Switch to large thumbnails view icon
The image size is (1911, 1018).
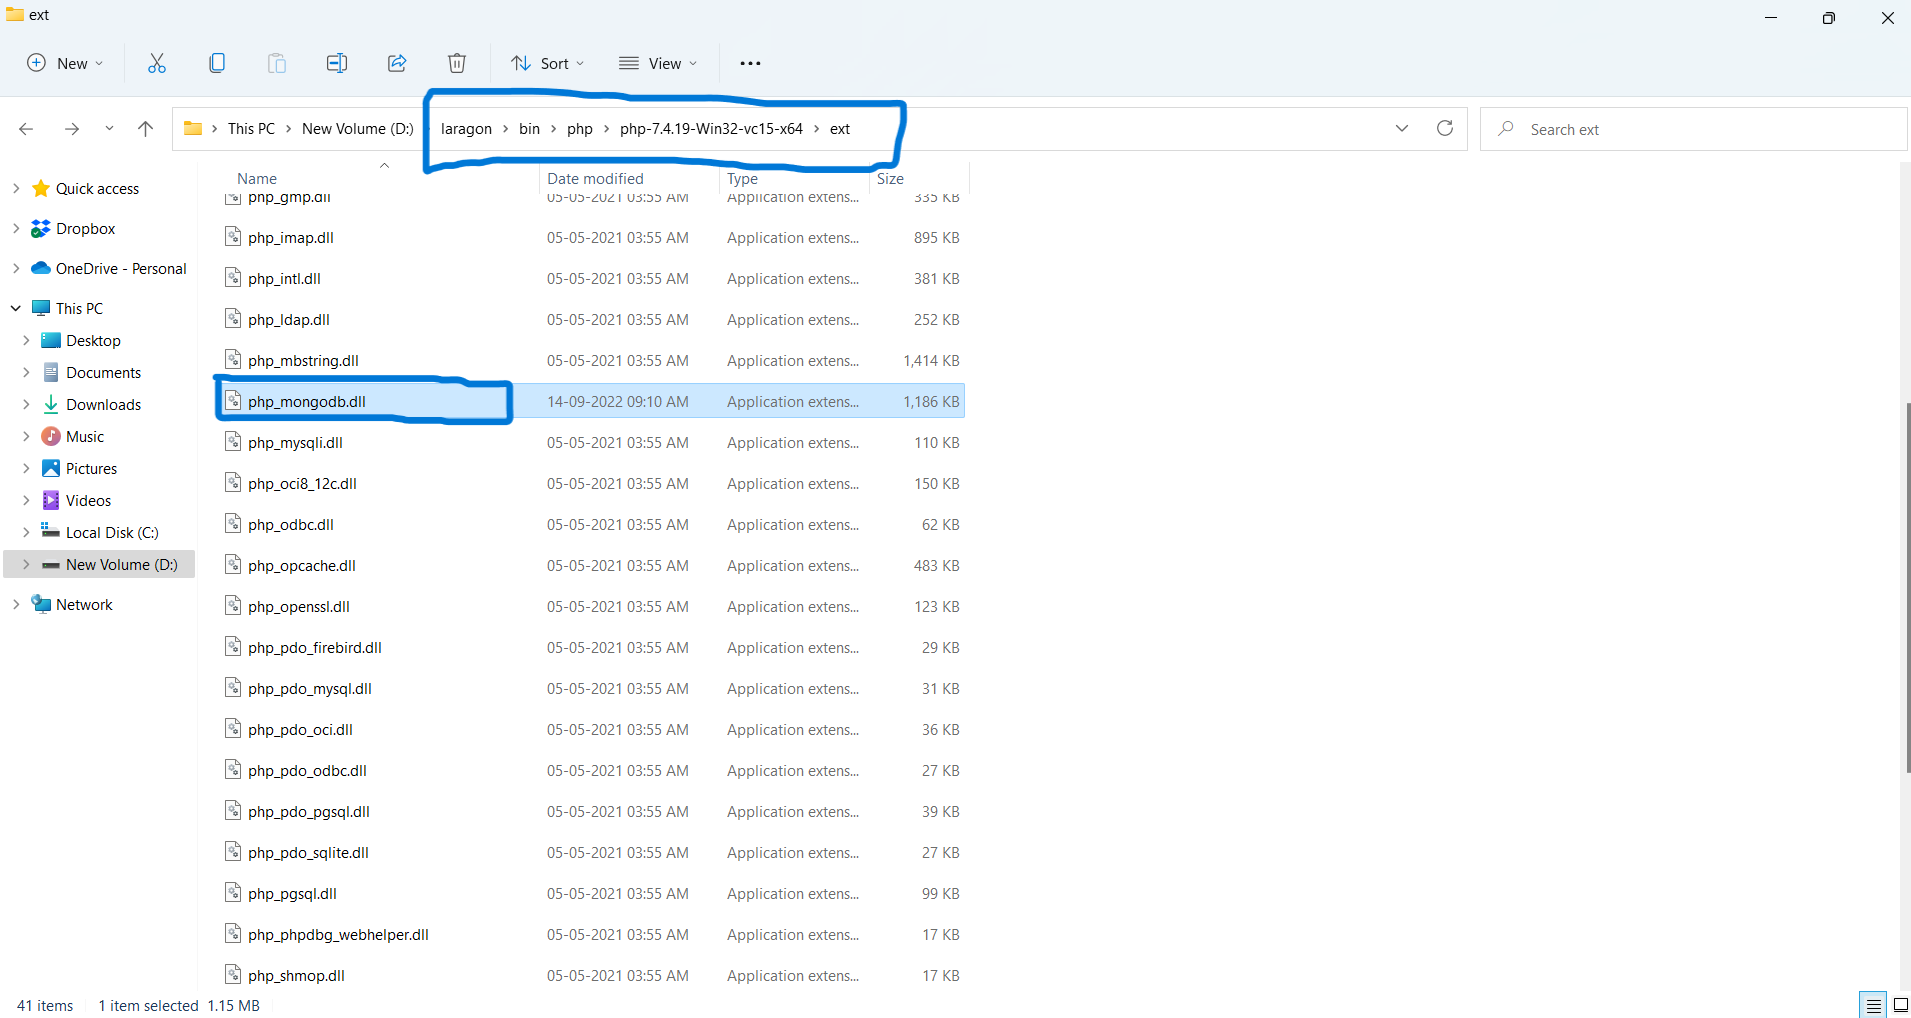(1900, 1005)
